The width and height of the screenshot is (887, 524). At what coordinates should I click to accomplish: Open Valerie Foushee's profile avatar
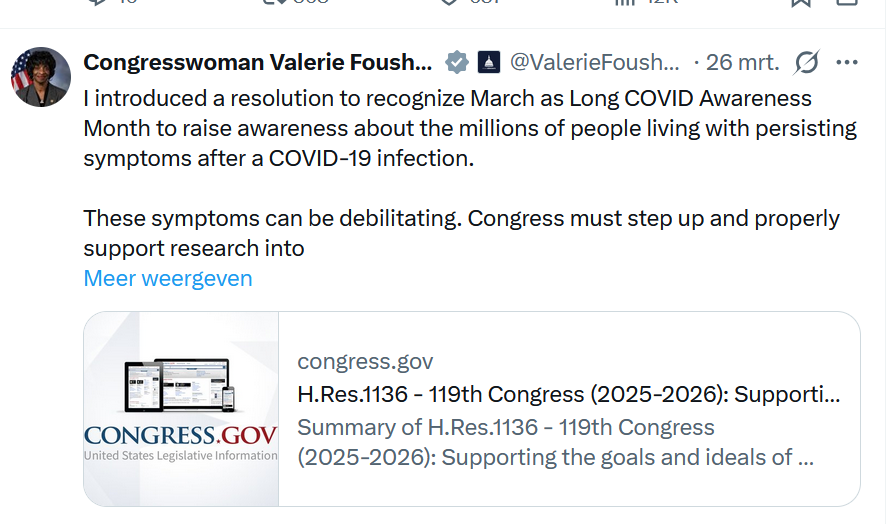click(x=41, y=77)
